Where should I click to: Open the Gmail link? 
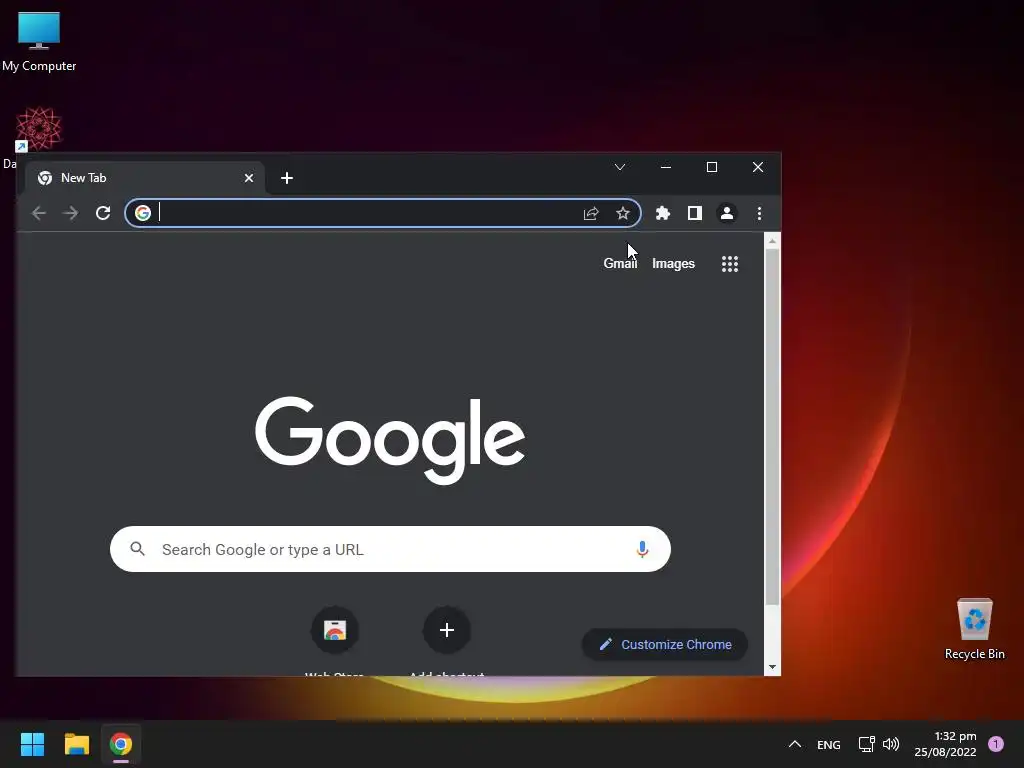[620, 263]
